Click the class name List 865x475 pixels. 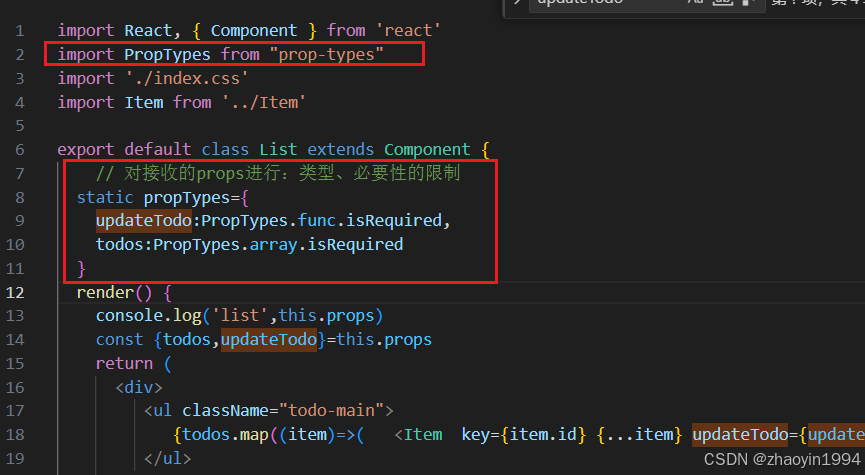(278, 150)
